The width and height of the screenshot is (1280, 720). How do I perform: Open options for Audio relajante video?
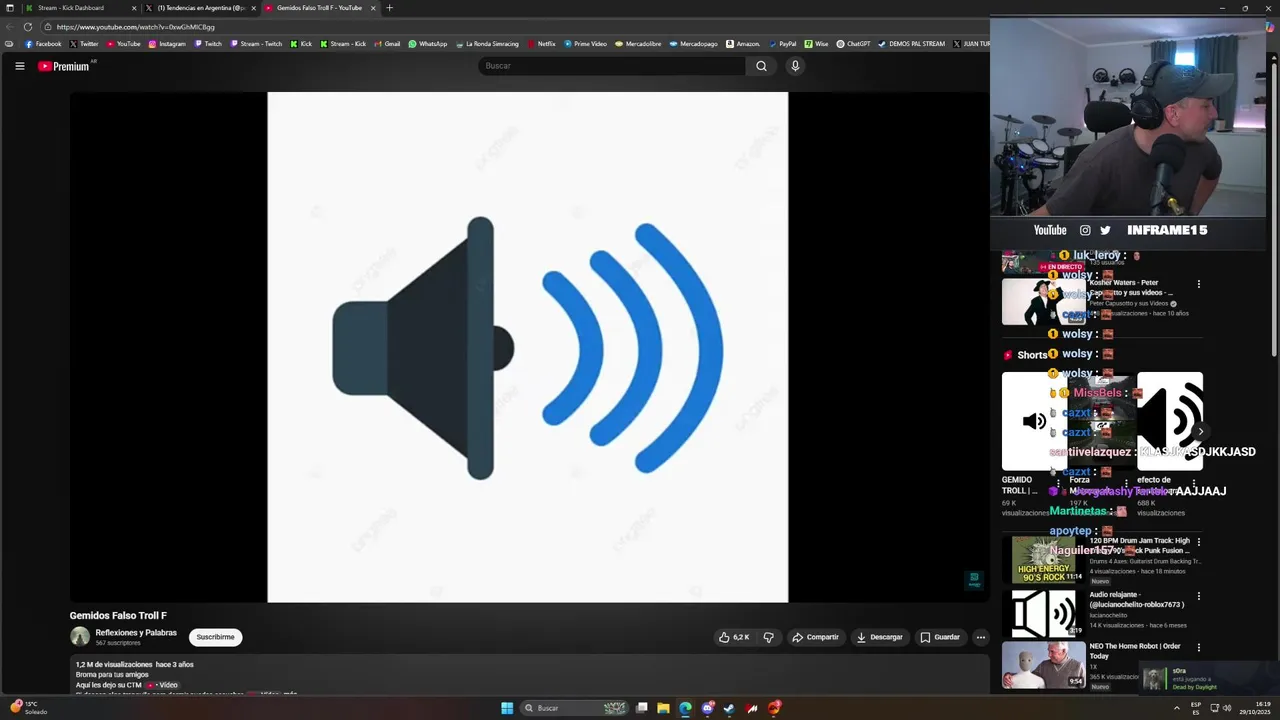point(1198,596)
